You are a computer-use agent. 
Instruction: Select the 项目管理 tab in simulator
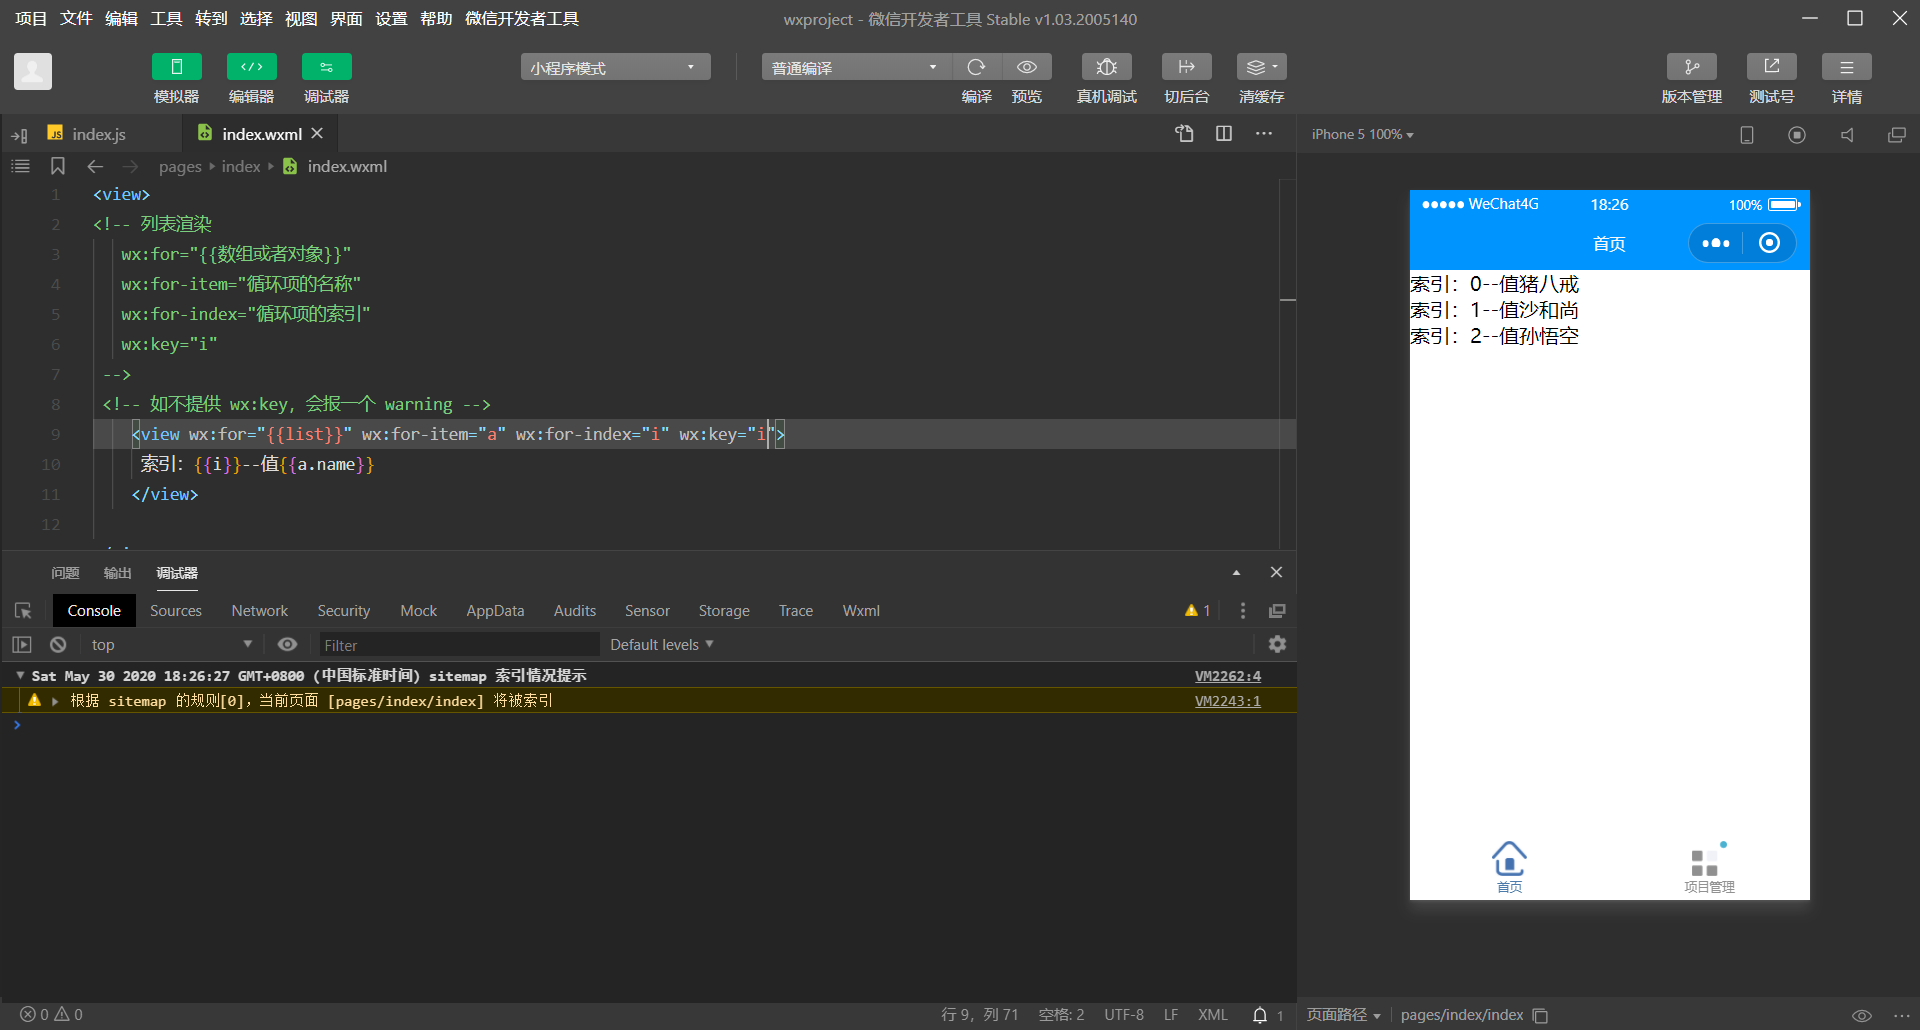(1709, 868)
